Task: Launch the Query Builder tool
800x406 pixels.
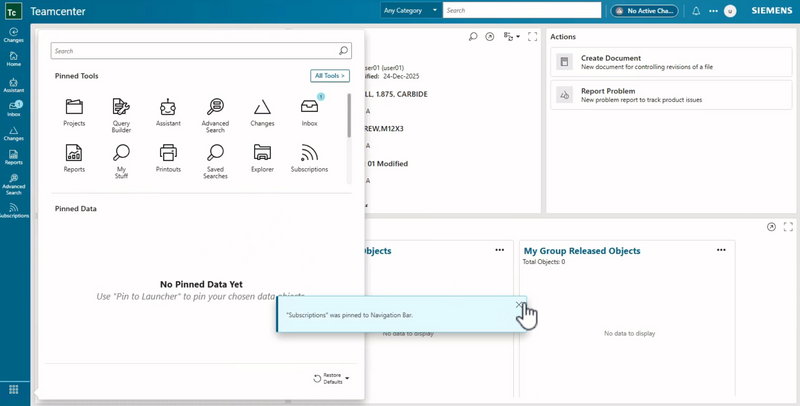Action: 121,115
